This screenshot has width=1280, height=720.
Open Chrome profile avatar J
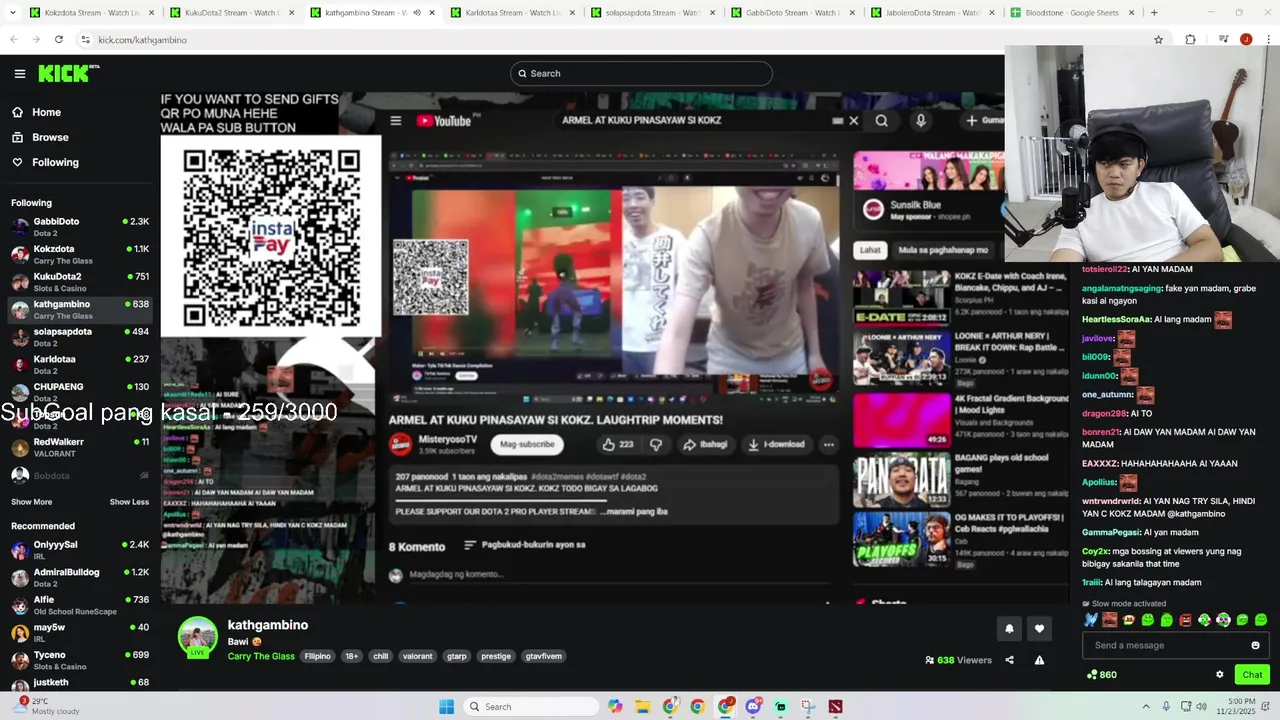tap(1246, 39)
